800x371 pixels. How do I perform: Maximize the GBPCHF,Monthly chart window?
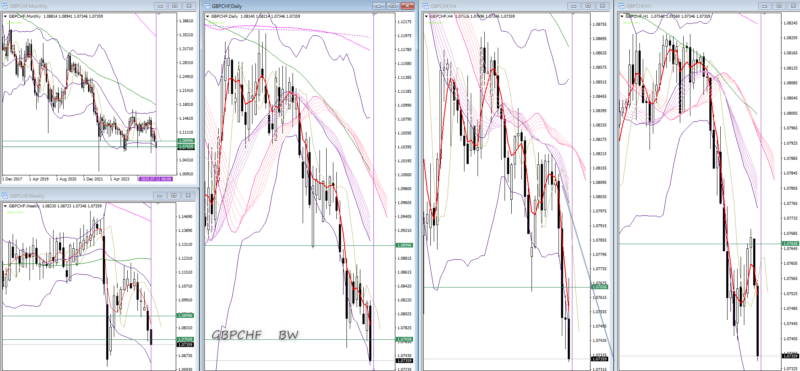174,6
